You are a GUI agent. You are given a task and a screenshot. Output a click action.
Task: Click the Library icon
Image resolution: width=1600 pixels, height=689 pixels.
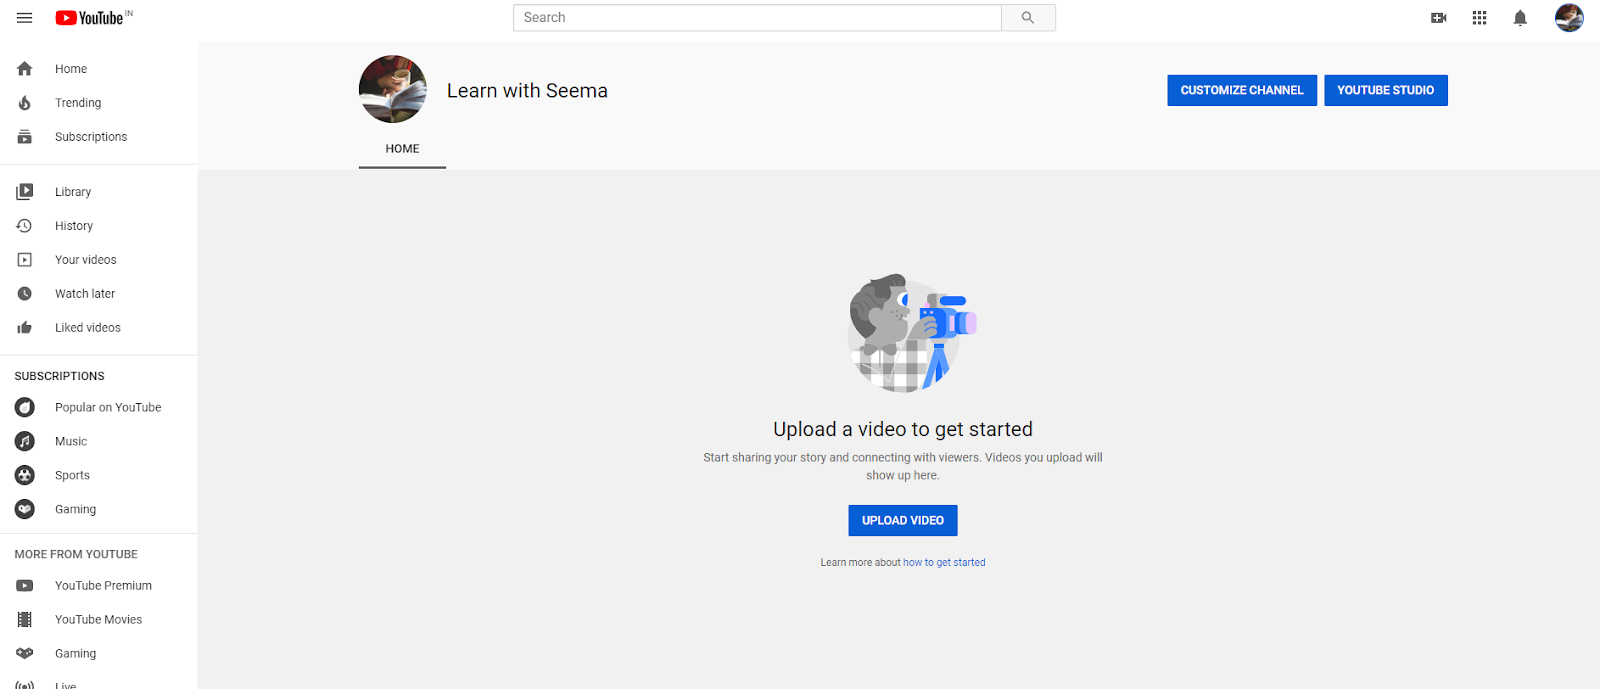click(x=25, y=192)
